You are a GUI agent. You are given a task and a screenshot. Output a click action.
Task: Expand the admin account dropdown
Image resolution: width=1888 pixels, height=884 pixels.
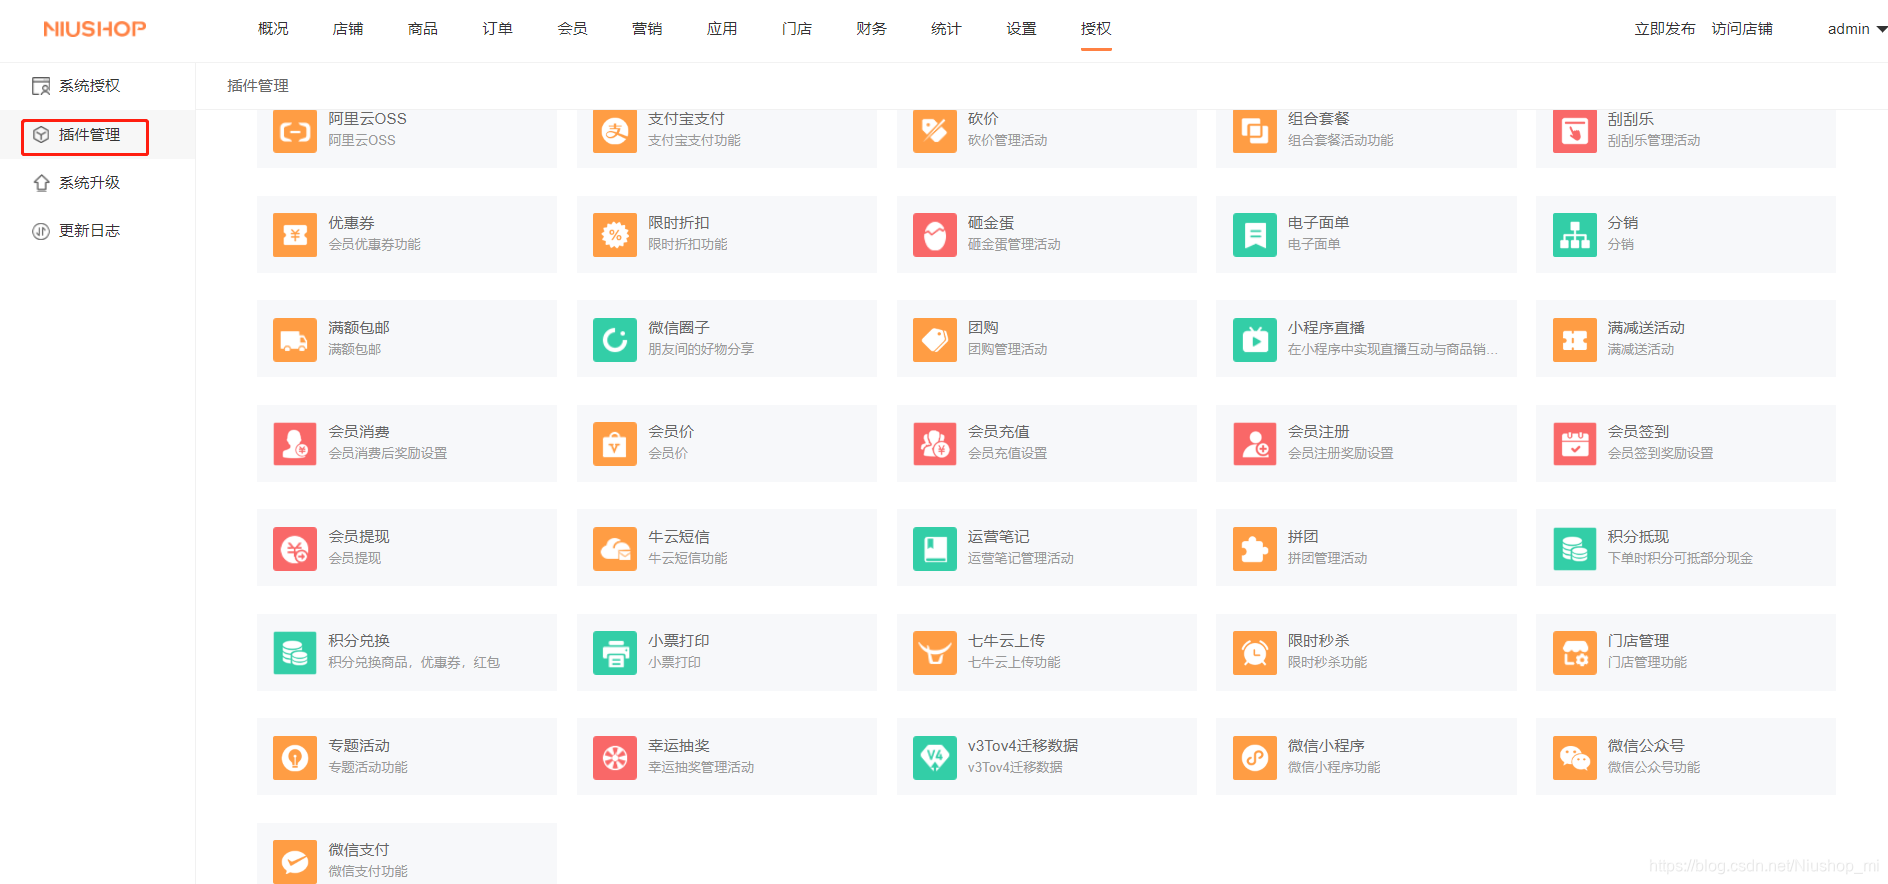(x=1857, y=29)
